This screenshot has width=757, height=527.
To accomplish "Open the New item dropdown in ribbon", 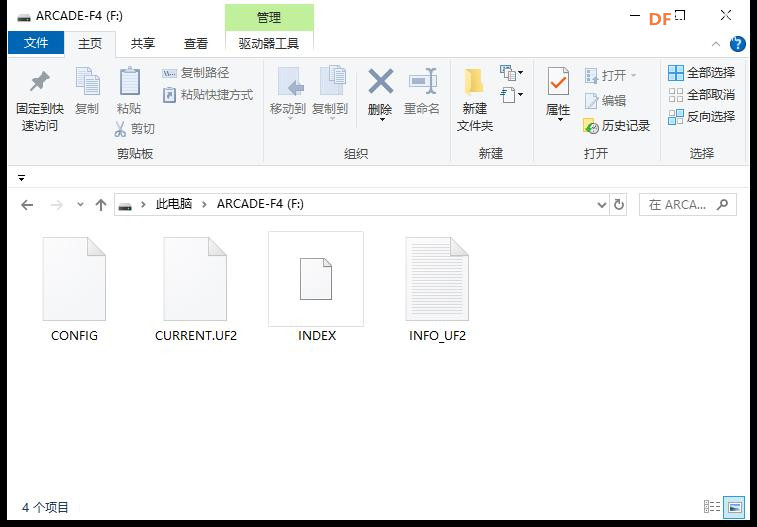I will tap(511, 73).
